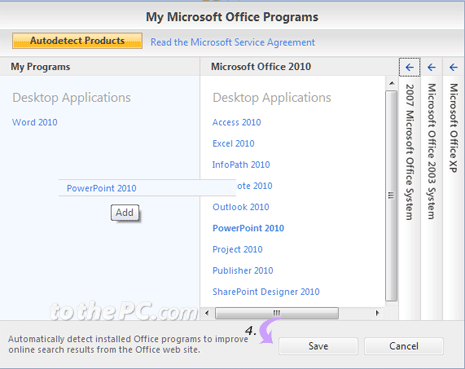This screenshot has height=369, width=465.
Task: Pick Outlook 2010 from the list
Action: point(241,207)
